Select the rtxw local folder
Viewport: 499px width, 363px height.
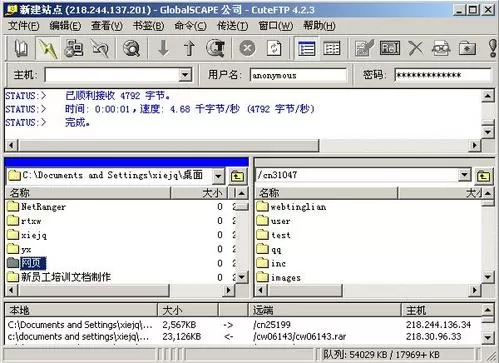tap(24, 221)
